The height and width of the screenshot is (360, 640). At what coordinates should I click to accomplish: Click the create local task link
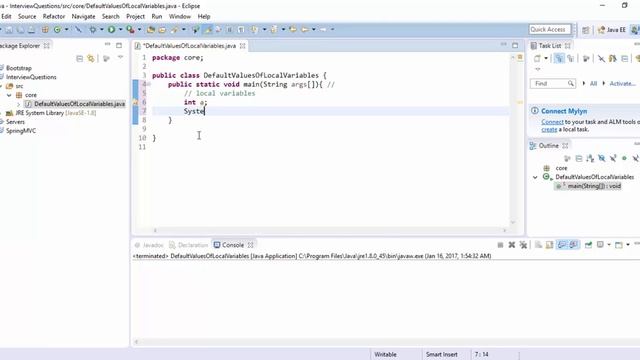click(x=549, y=129)
